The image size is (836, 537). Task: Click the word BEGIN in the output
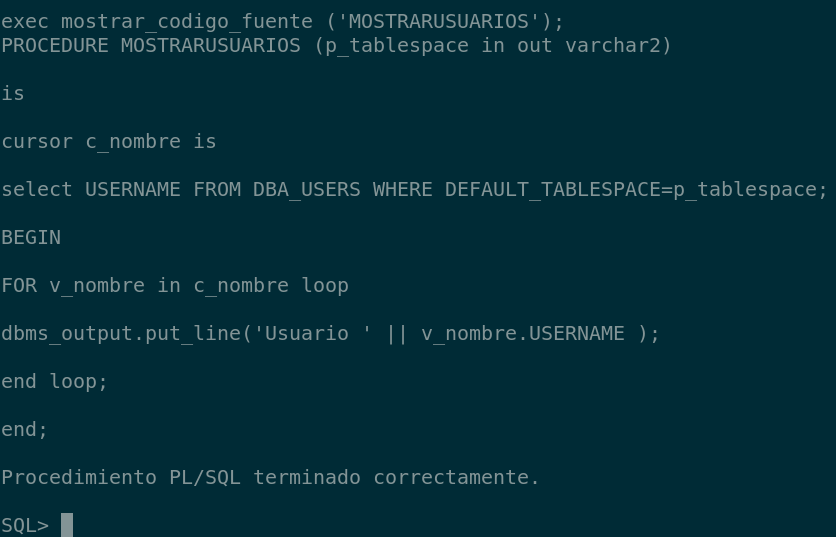(31, 237)
